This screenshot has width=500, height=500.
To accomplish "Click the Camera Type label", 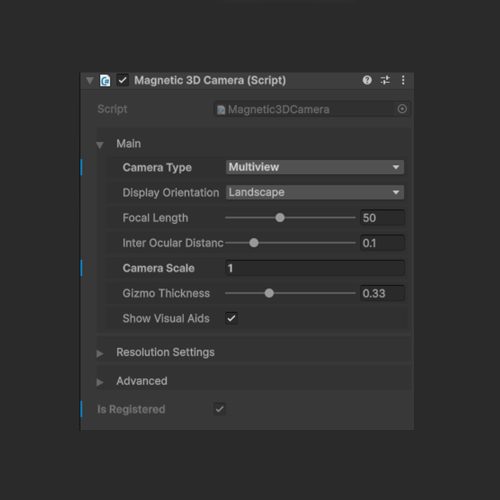I will click(157, 168).
